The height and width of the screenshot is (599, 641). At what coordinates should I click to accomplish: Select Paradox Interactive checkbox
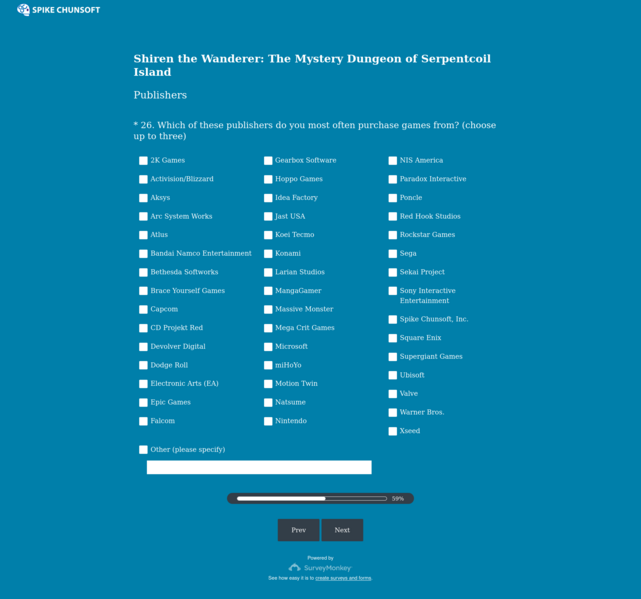pyautogui.click(x=393, y=179)
